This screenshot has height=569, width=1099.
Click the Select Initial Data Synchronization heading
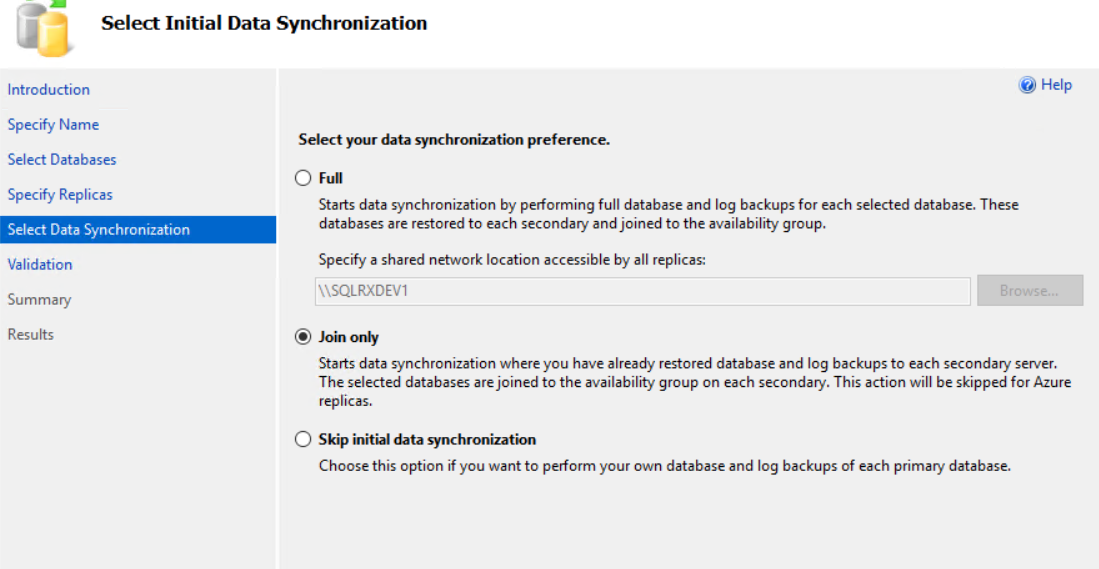(x=264, y=23)
